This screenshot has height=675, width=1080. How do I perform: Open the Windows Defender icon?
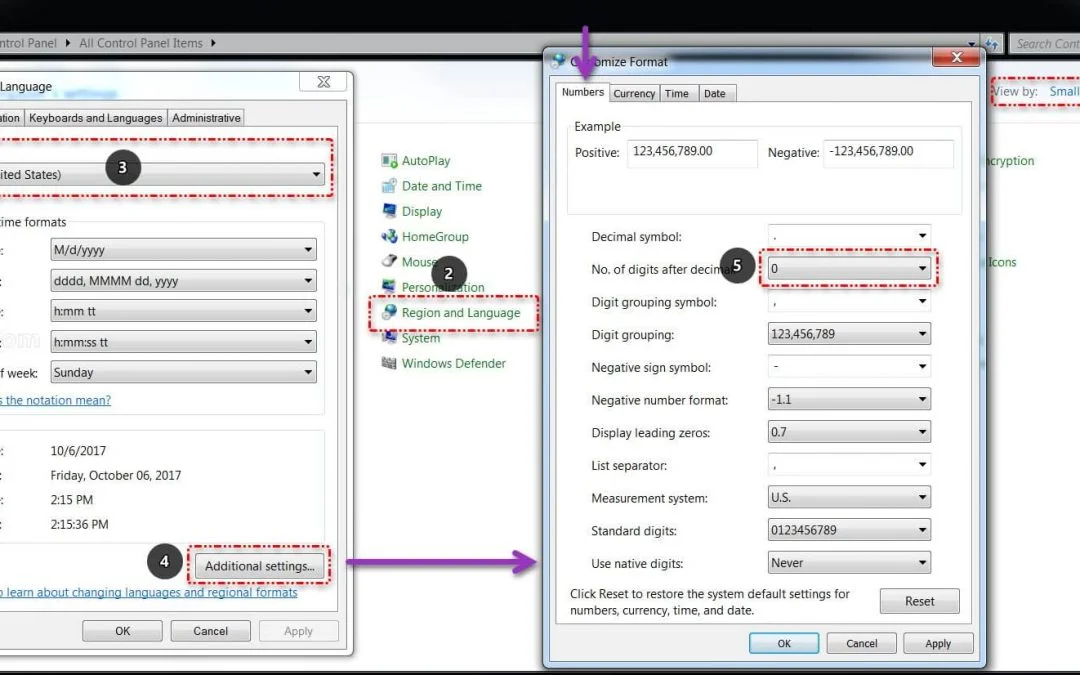390,363
